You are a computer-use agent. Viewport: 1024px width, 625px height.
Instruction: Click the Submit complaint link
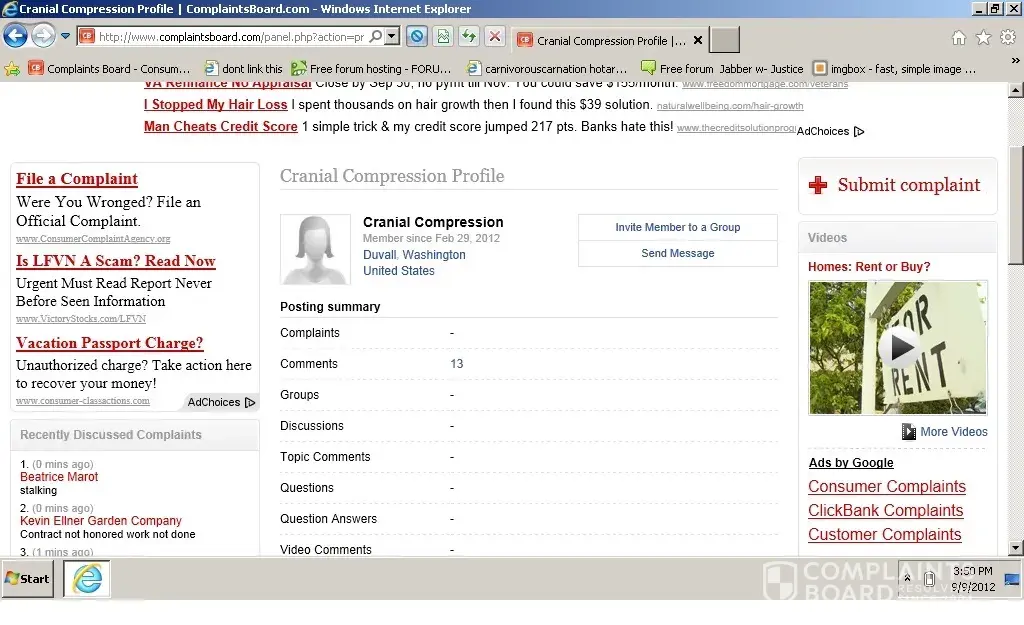tap(908, 185)
